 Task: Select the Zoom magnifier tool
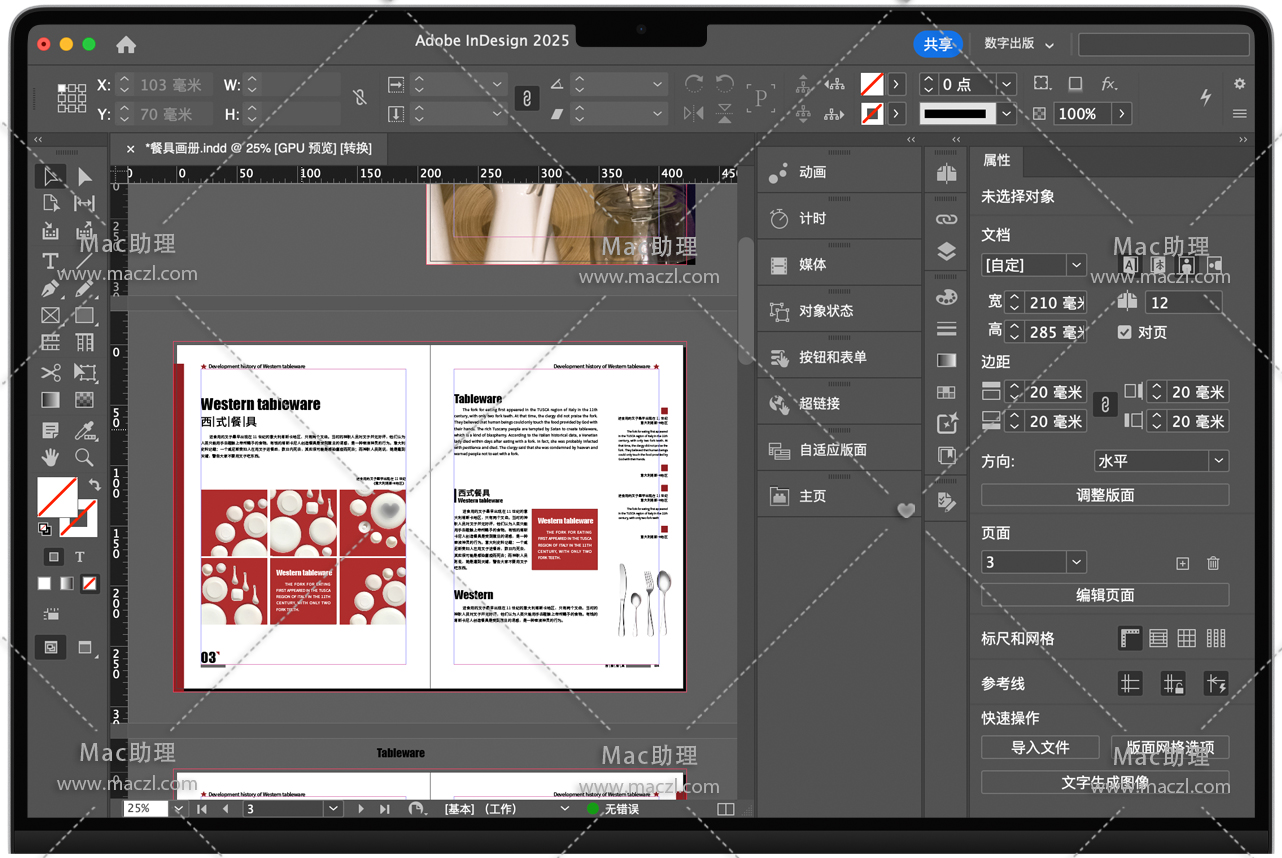point(85,458)
